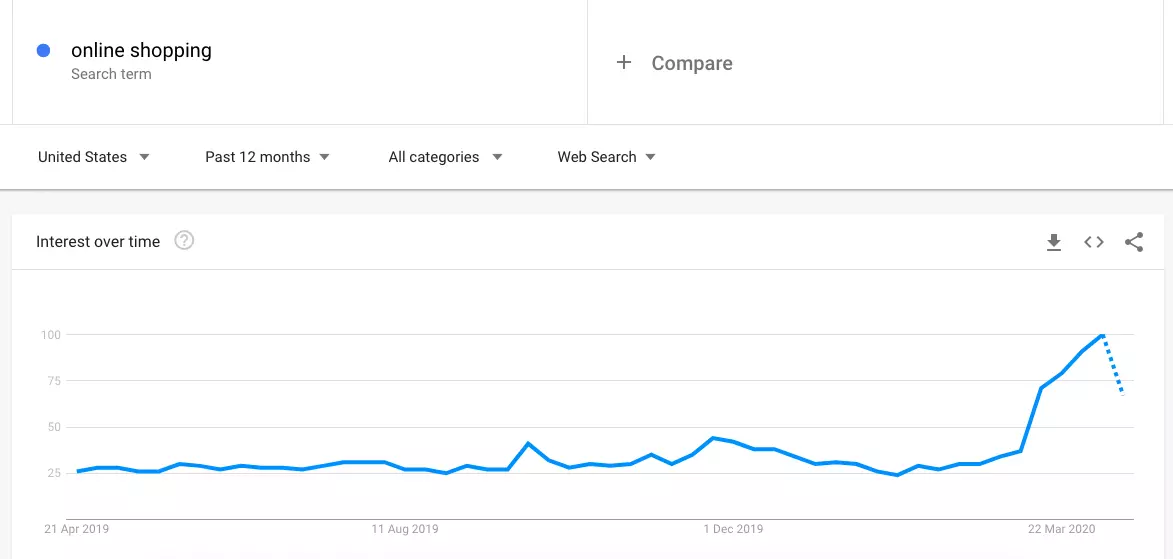The width and height of the screenshot is (1173, 559).
Task: Click the Search term subtitle text
Action: 111,74
